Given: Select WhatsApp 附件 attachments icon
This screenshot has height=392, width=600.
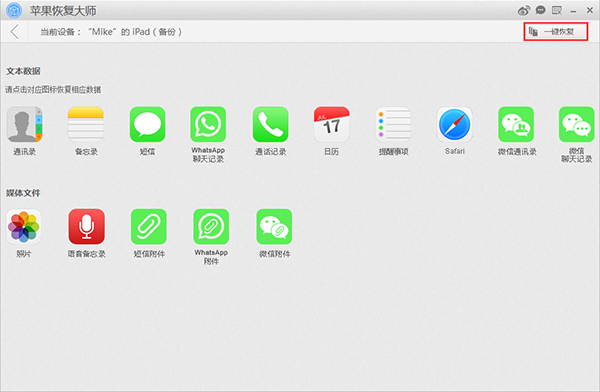Looking at the screenshot, I should coord(211,227).
